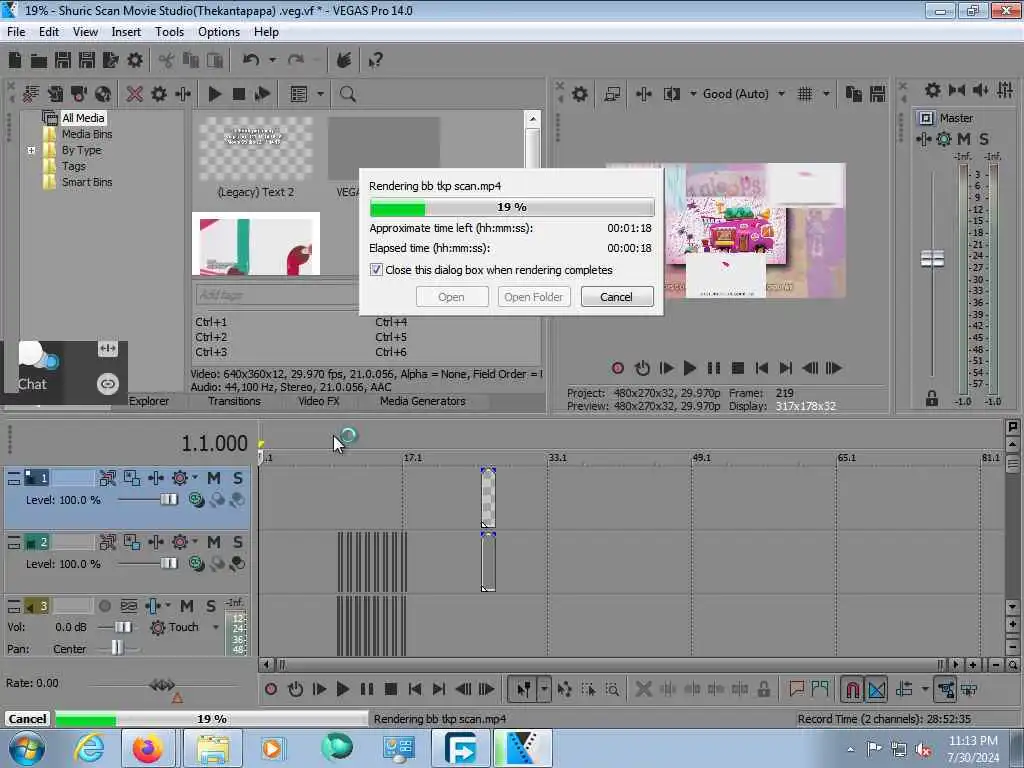This screenshot has height=768, width=1024.
Task: Open Split Screen View dropdown arrow
Action: point(693,94)
